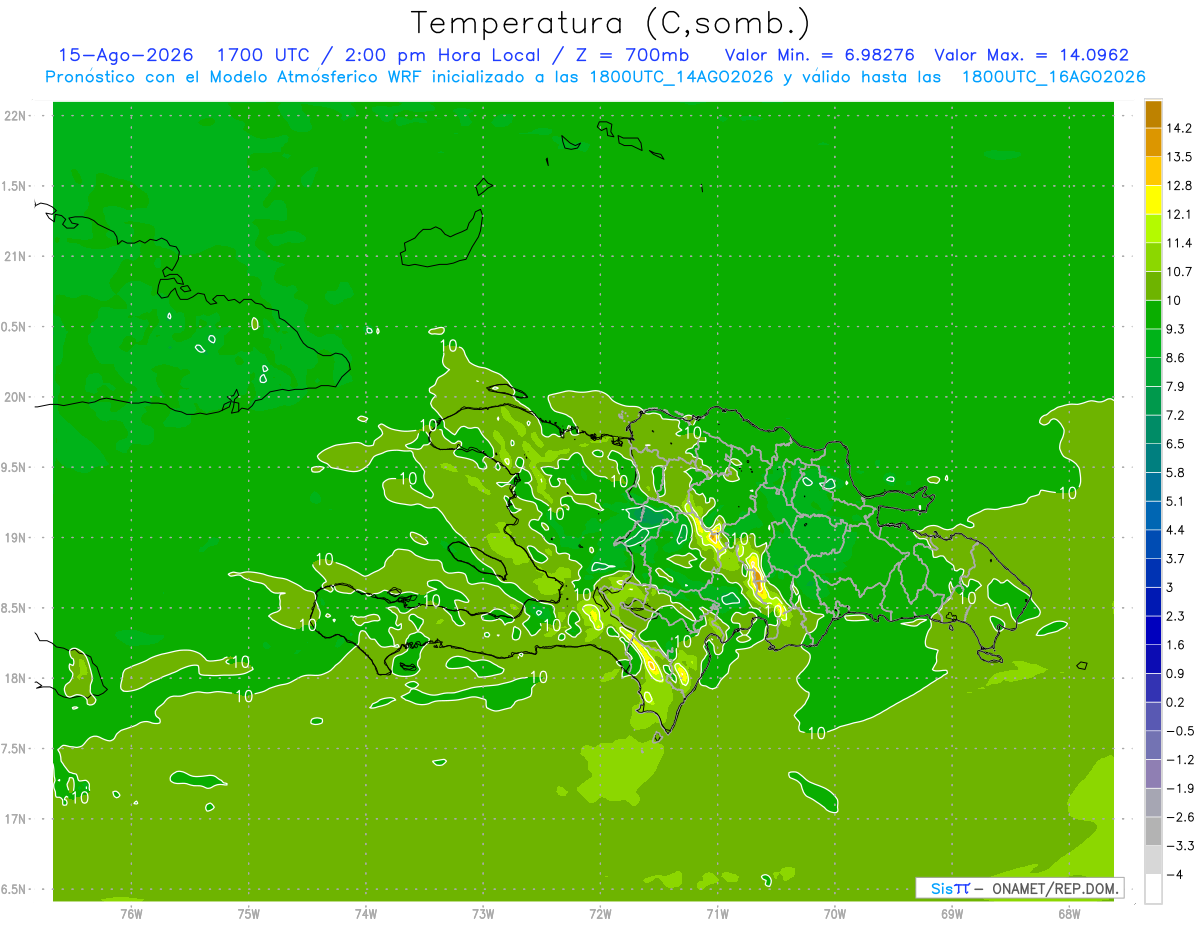This screenshot has height=927, width=1200.
Task: Click the 18N latitude axis label
Action: (x=17, y=679)
